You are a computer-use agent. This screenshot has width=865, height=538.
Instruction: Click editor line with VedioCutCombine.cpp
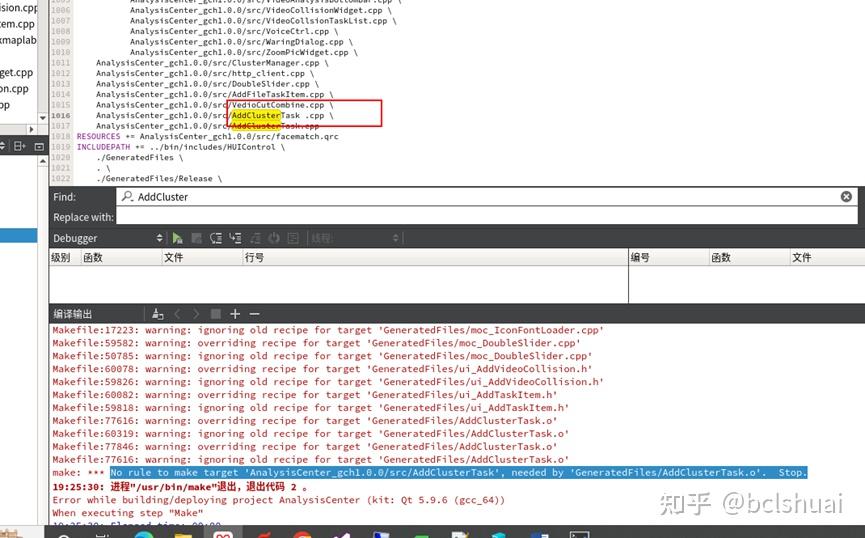(215, 105)
